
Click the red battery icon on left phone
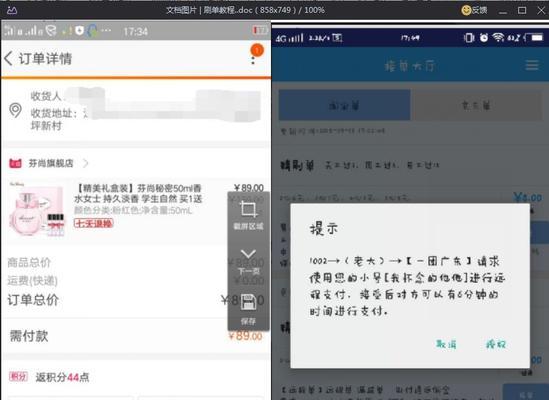(260, 30)
